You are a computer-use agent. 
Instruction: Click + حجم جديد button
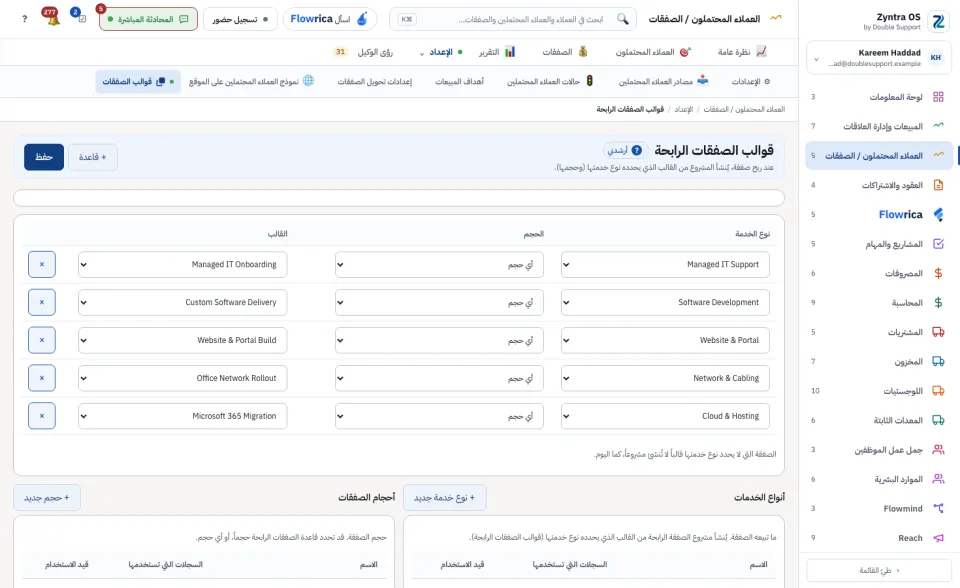47,497
